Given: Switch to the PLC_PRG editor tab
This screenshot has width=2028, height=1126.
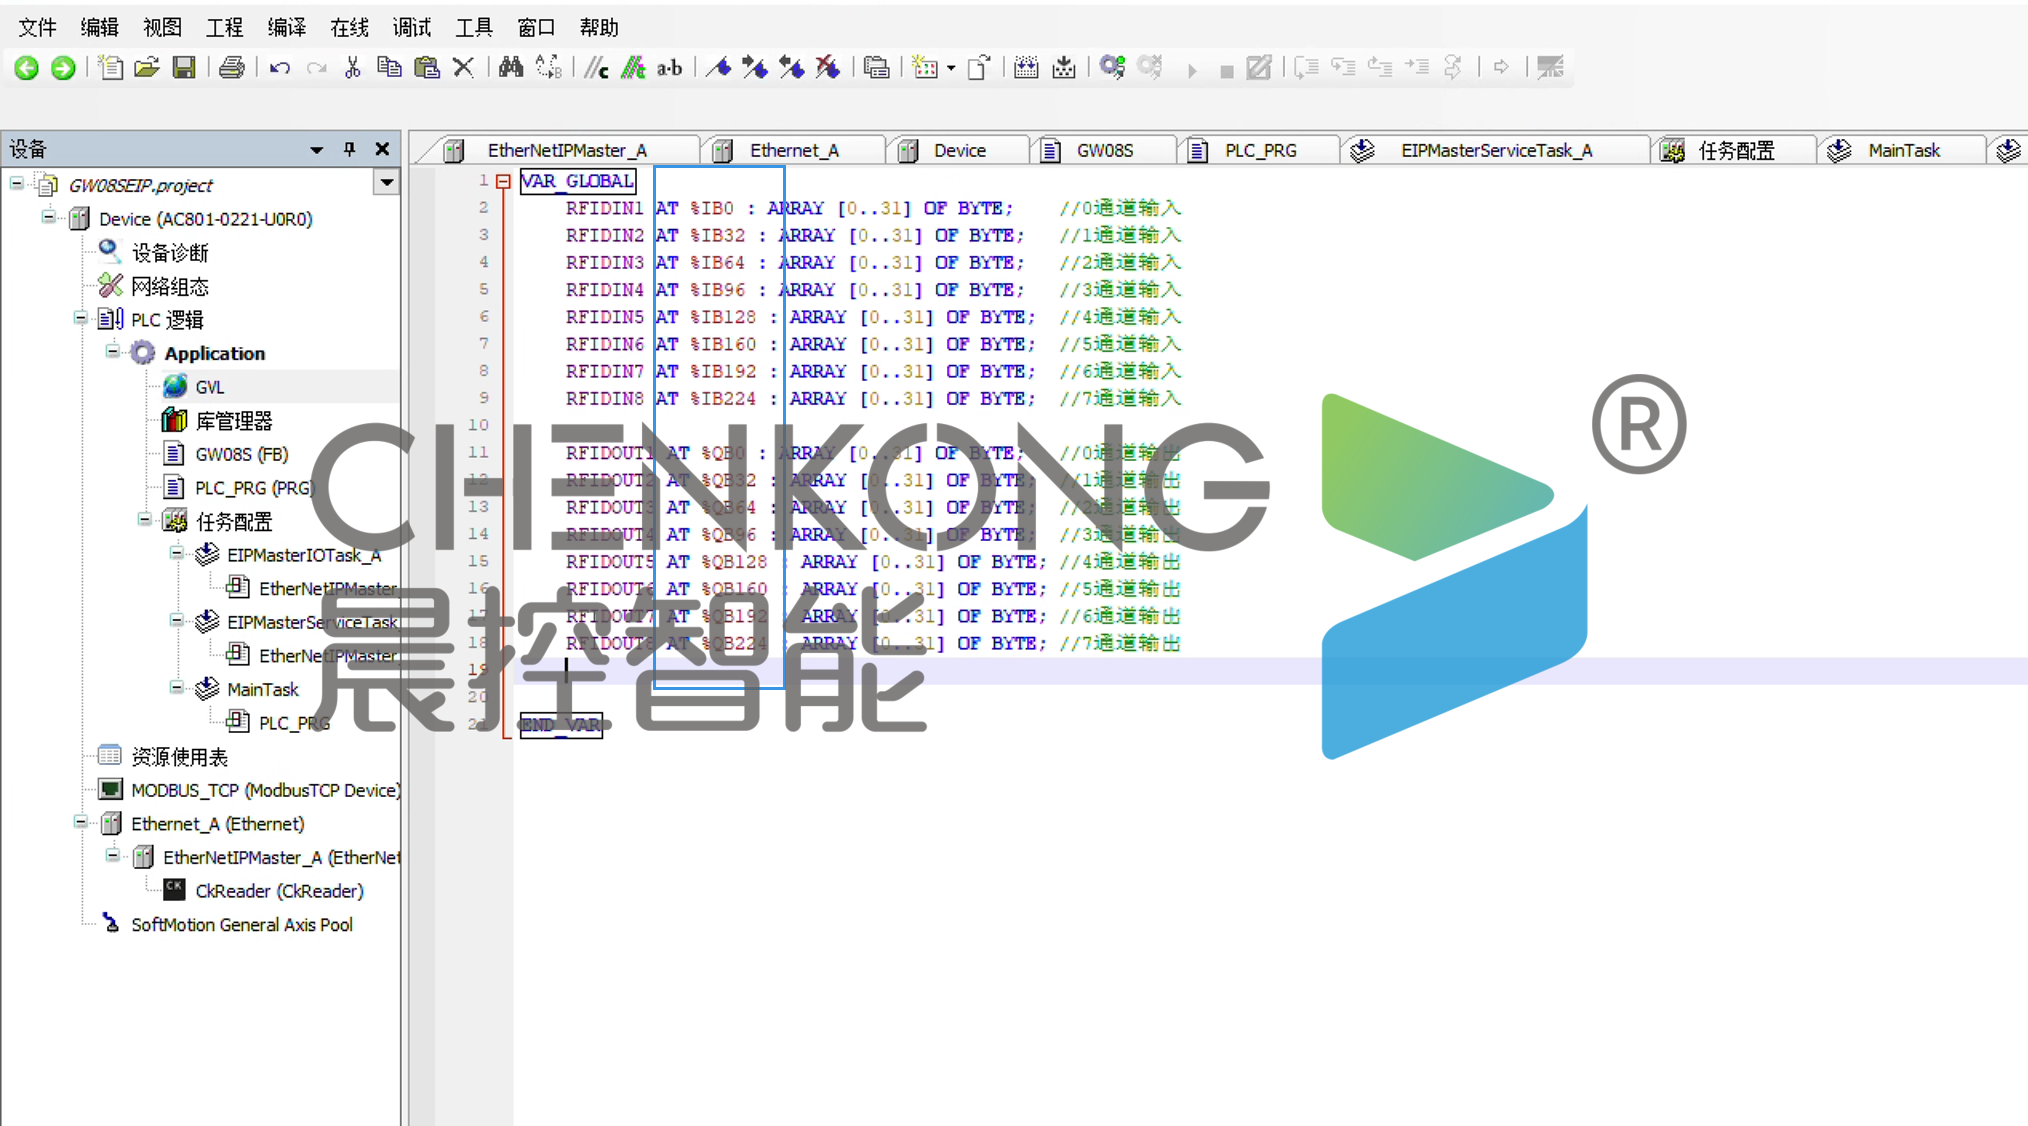Looking at the screenshot, I should (1260, 150).
